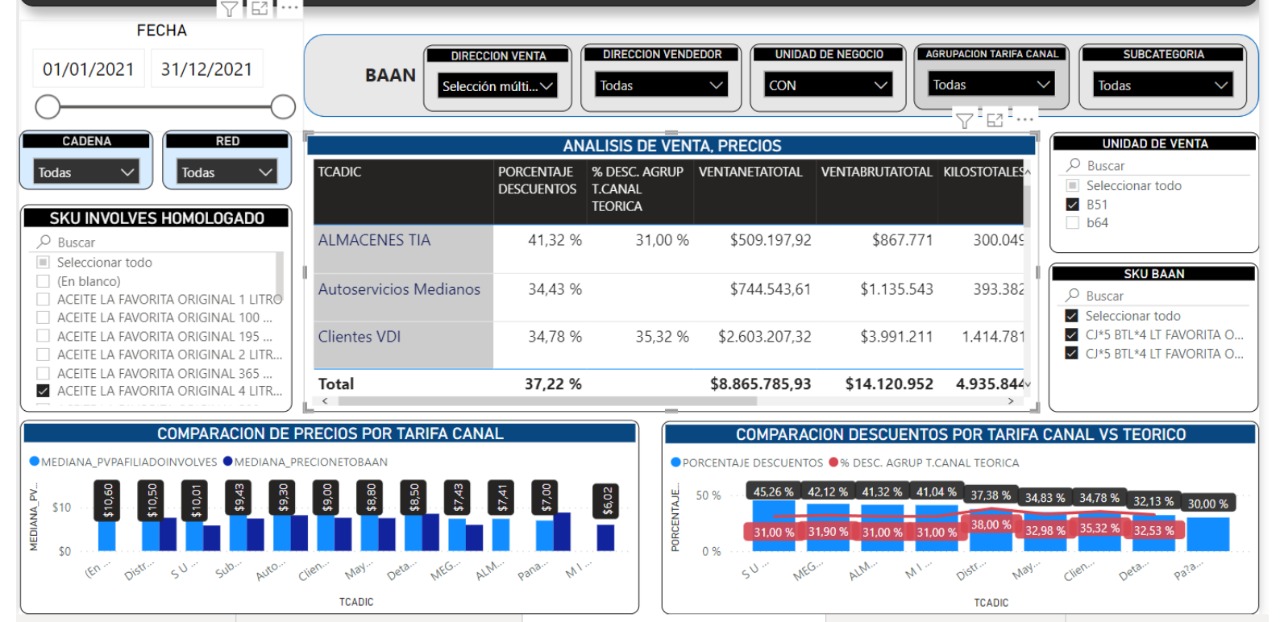Click the start handle of the FECHA slider

(47, 107)
